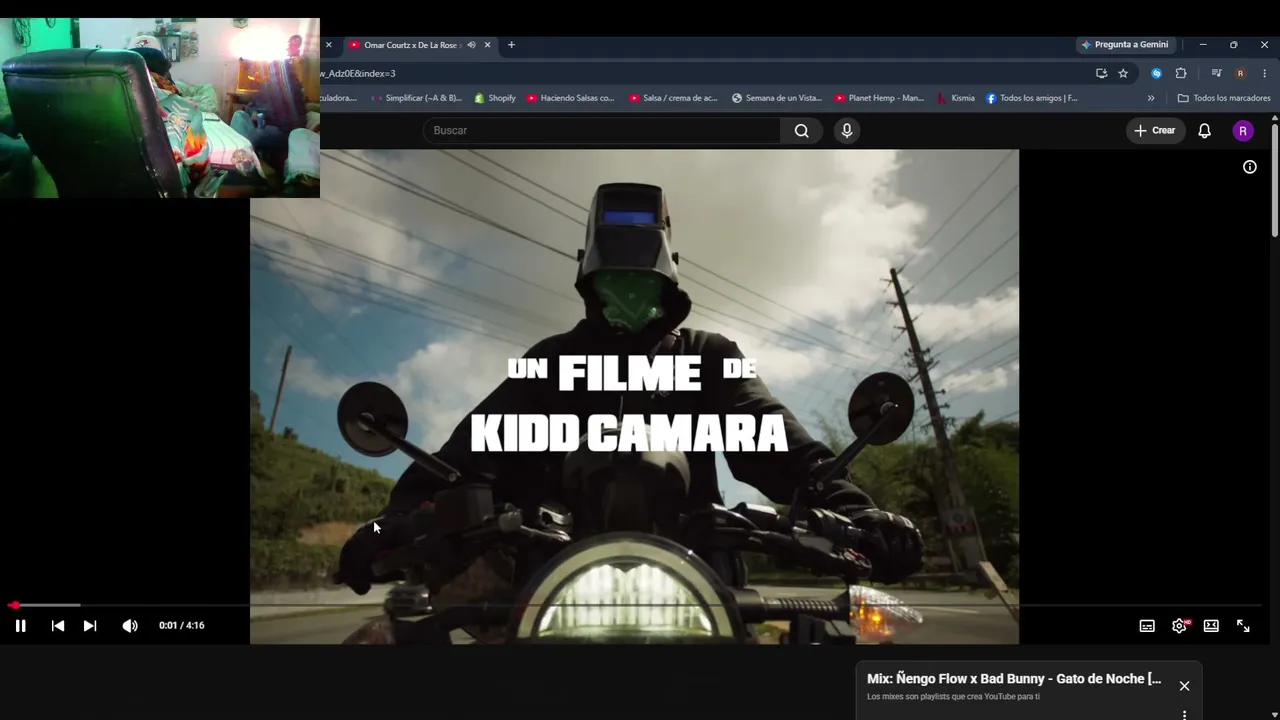Open browser media controls icon
This screenshot has height=720, width=1280.
pyautogui.click(x=1216, y=73)
